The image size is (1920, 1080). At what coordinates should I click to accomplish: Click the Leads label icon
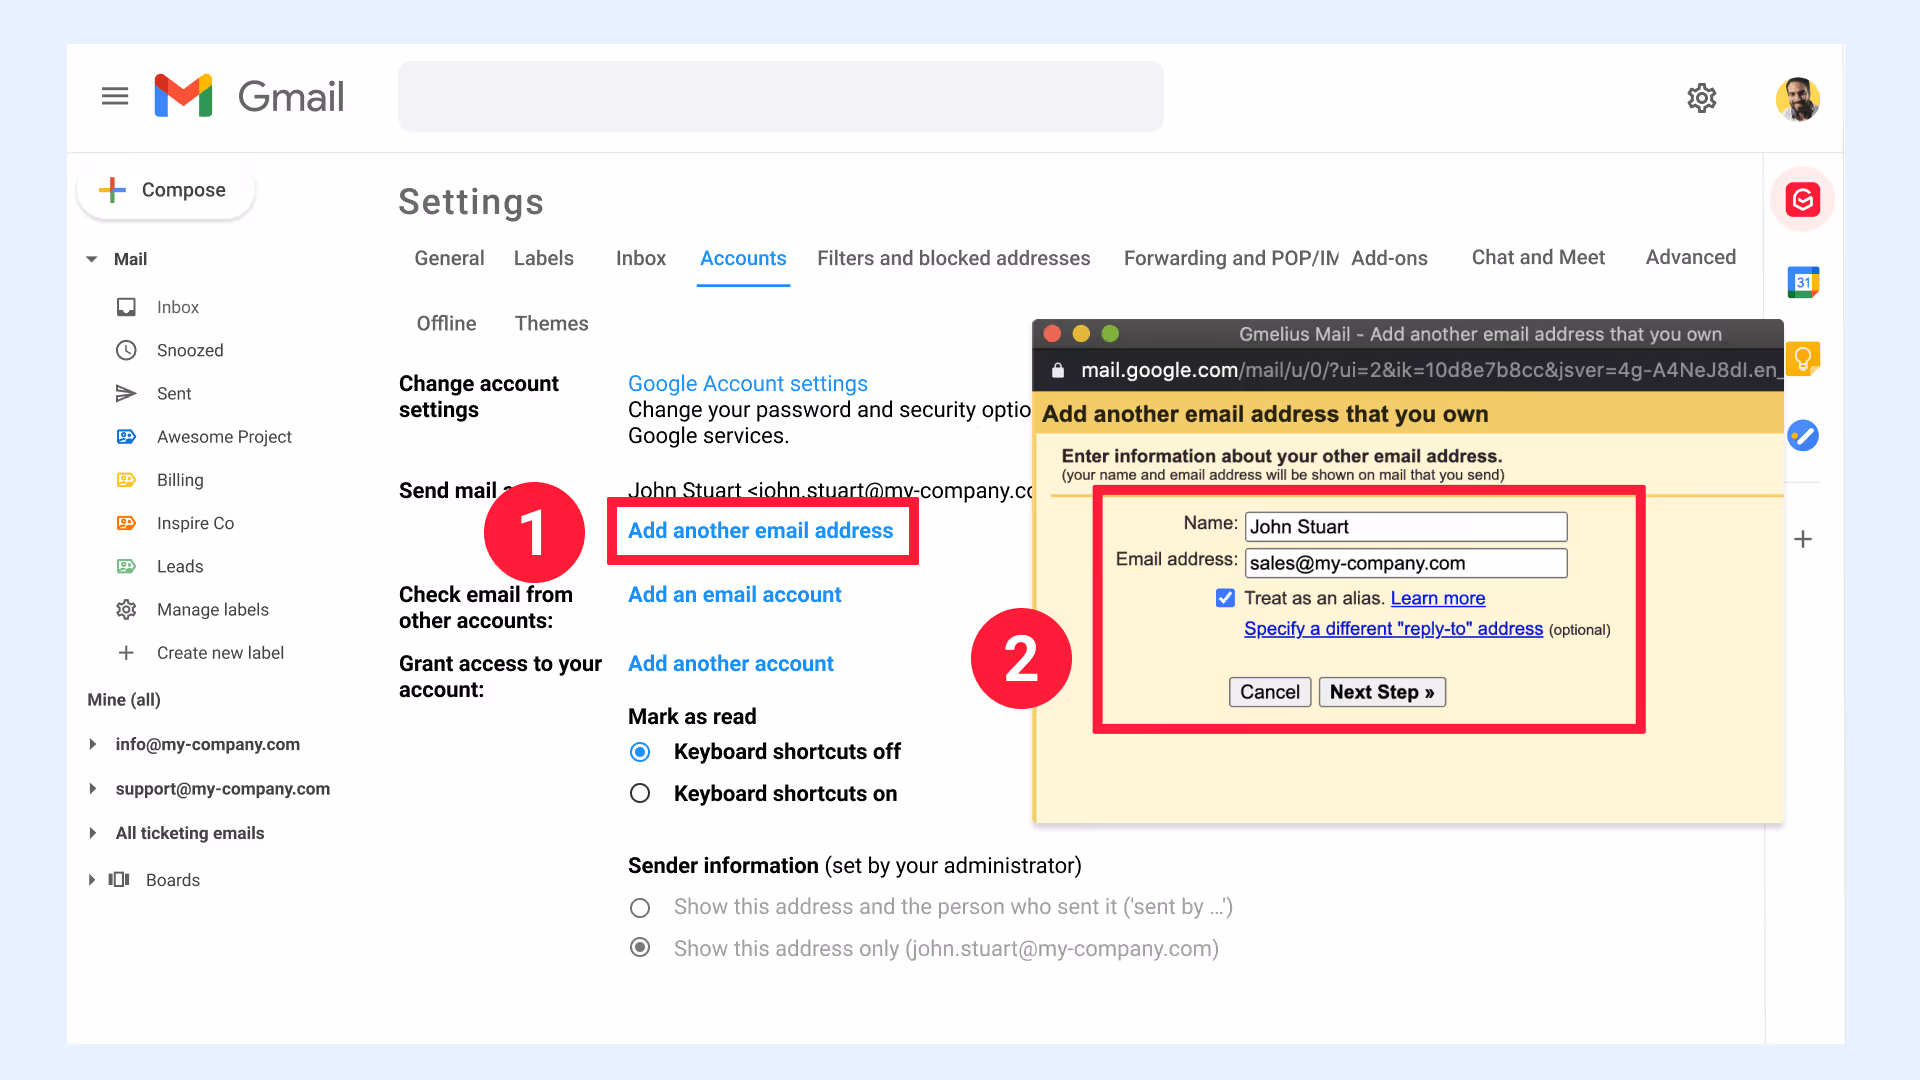coord(126,566)
